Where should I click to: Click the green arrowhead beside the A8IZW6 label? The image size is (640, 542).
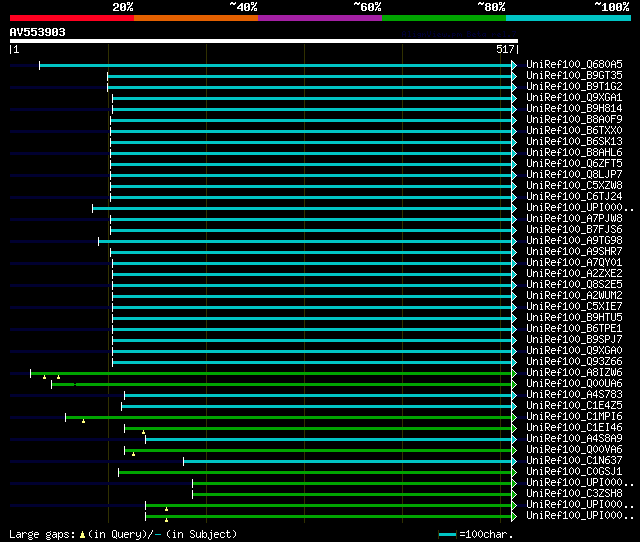[514, 373]
